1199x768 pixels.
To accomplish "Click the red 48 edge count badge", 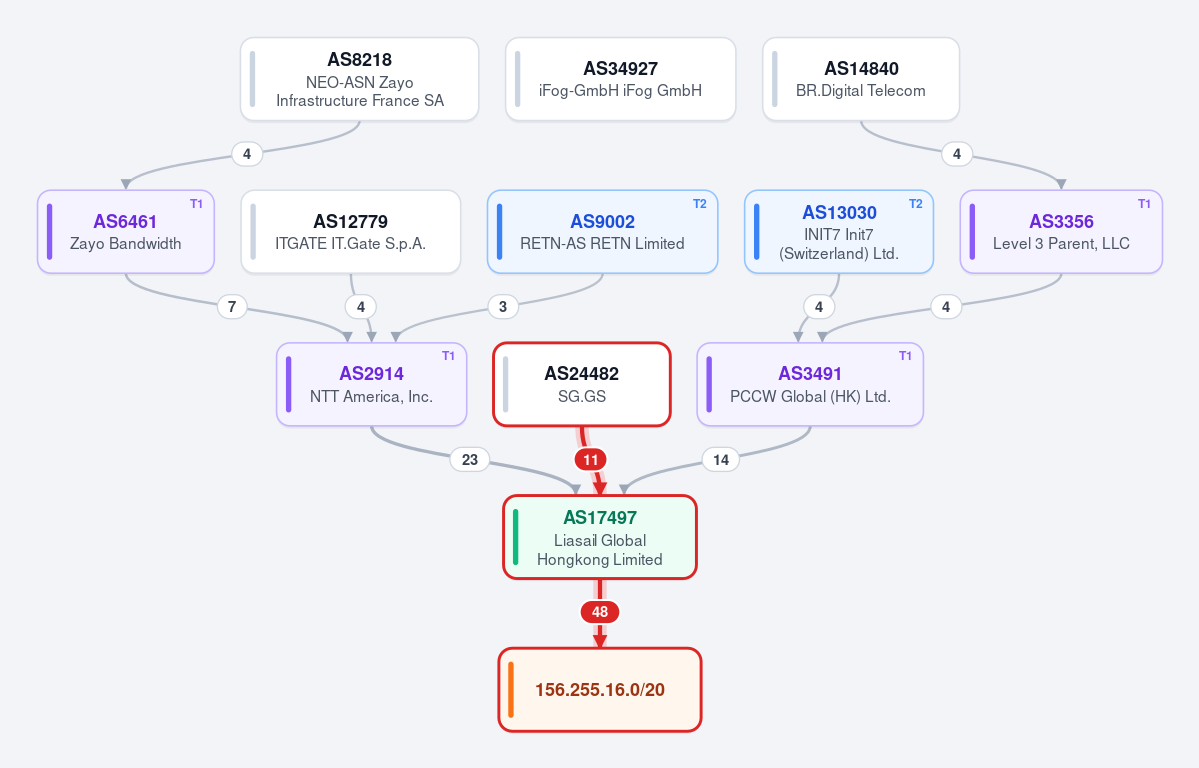I will tap(600, 612).
